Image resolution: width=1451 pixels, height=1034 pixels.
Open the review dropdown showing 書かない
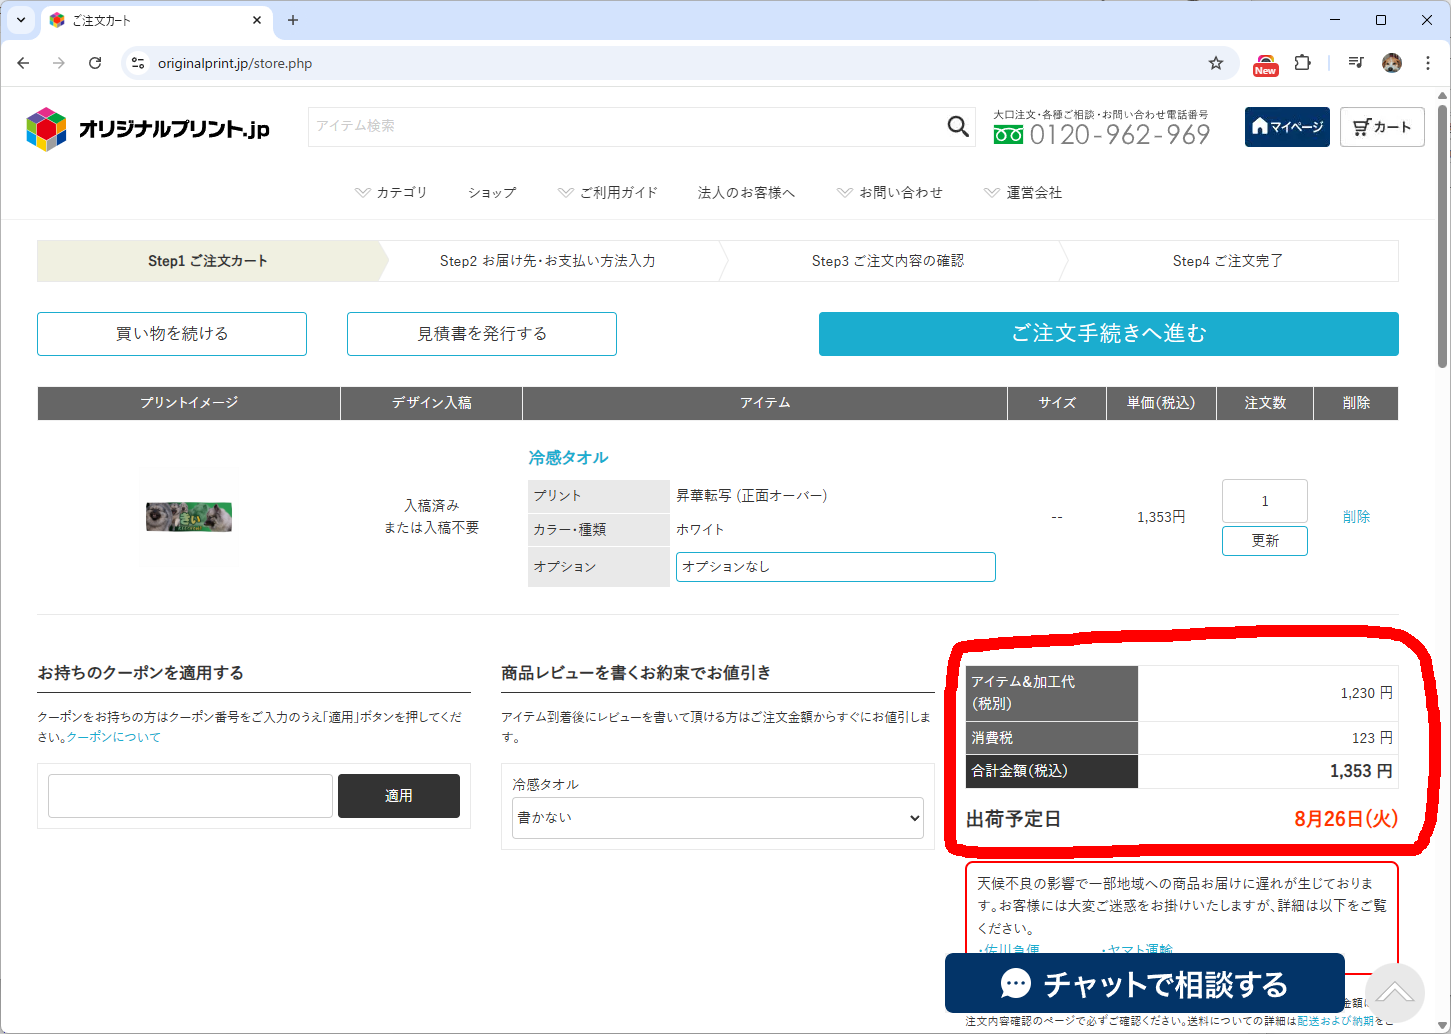click(x=717, y=818)
